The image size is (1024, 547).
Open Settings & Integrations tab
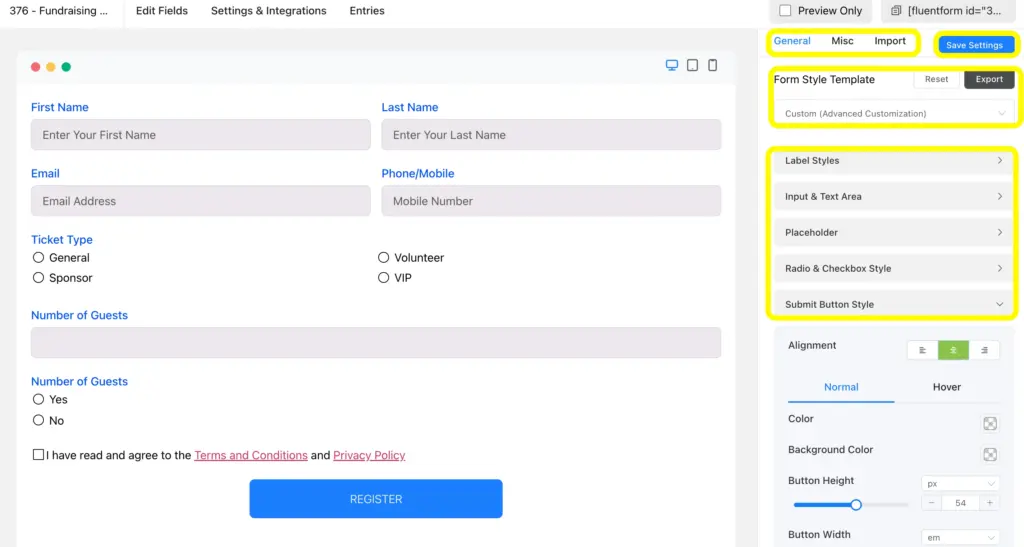[268, 10]
